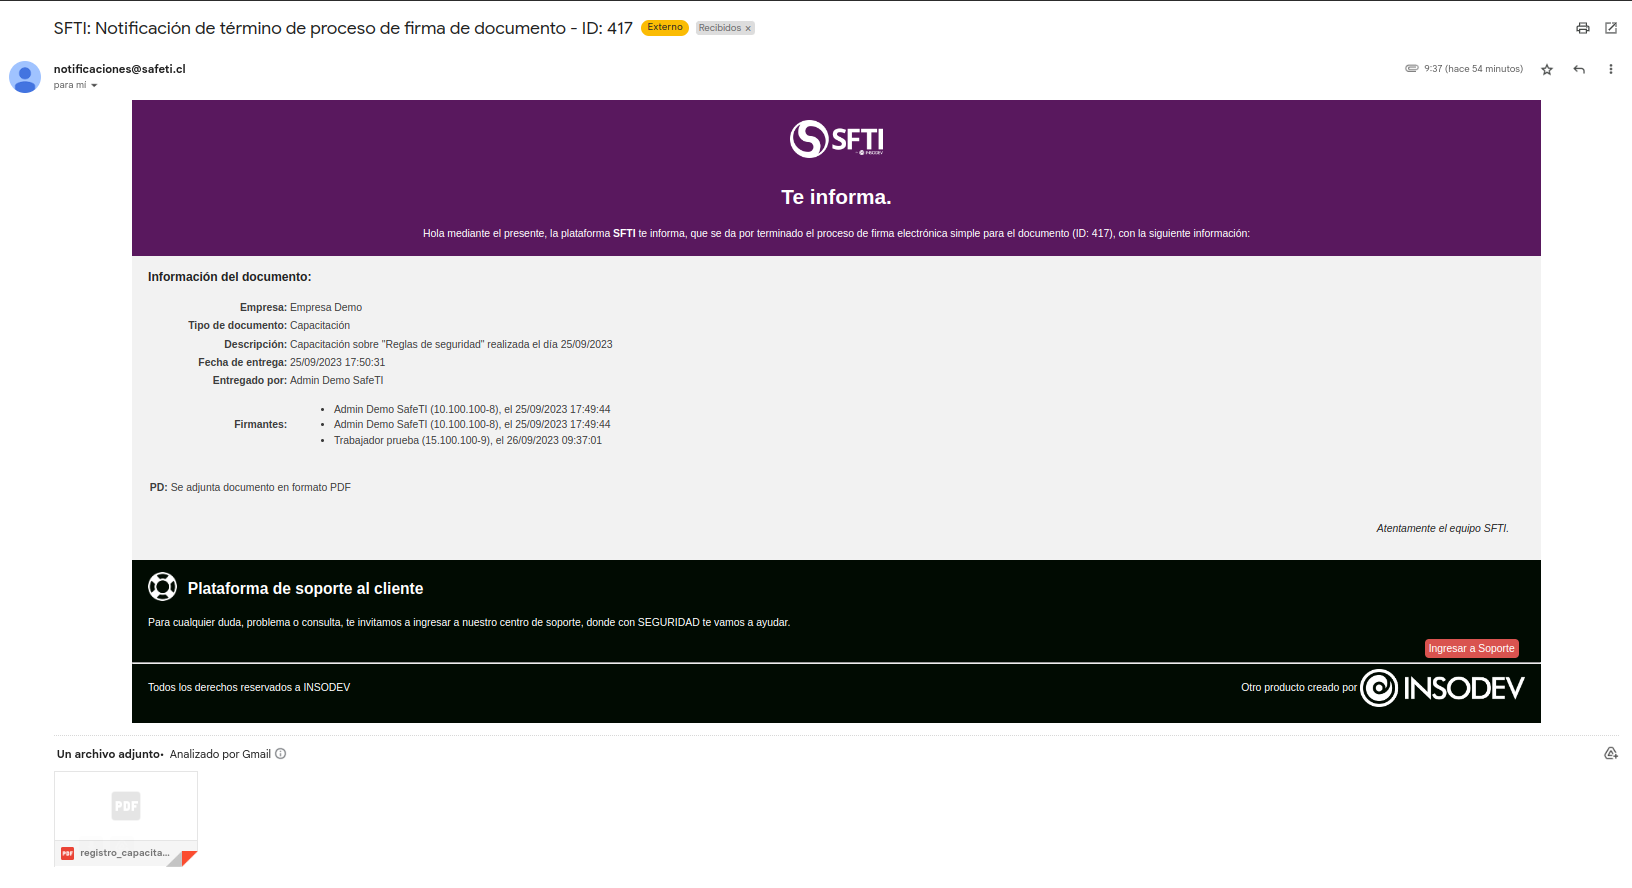Click the info icon beside 'Analizado por Gmail'

point(281,754)
